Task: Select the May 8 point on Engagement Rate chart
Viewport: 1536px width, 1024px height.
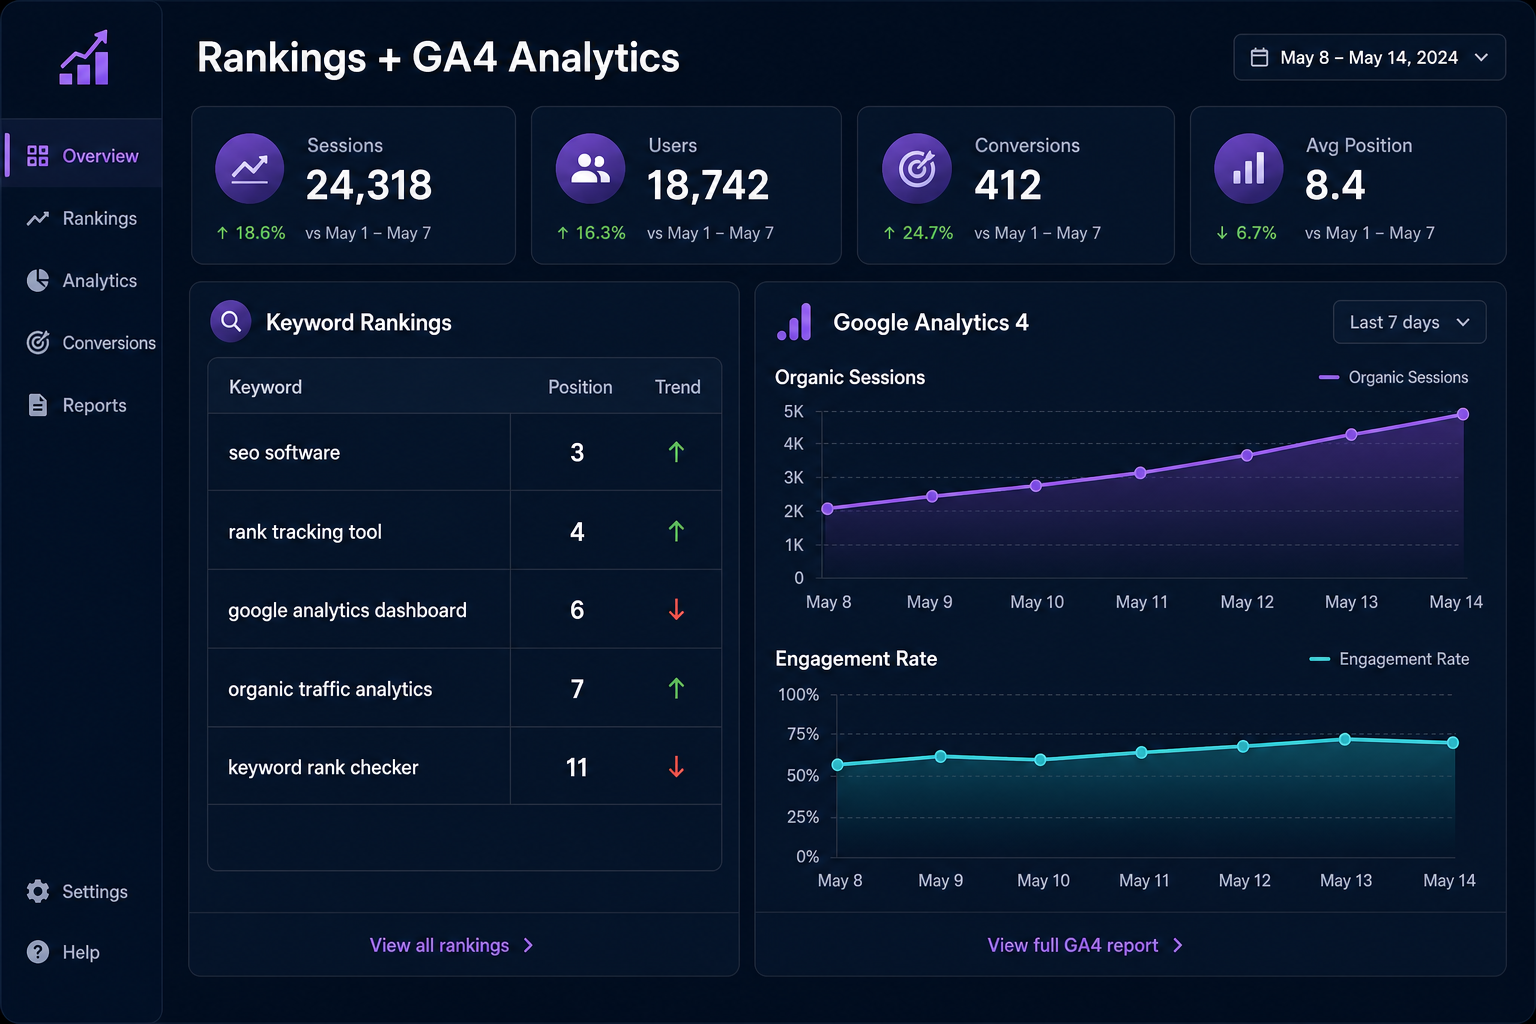Action: pyautogui.click(x=838, y=765)
